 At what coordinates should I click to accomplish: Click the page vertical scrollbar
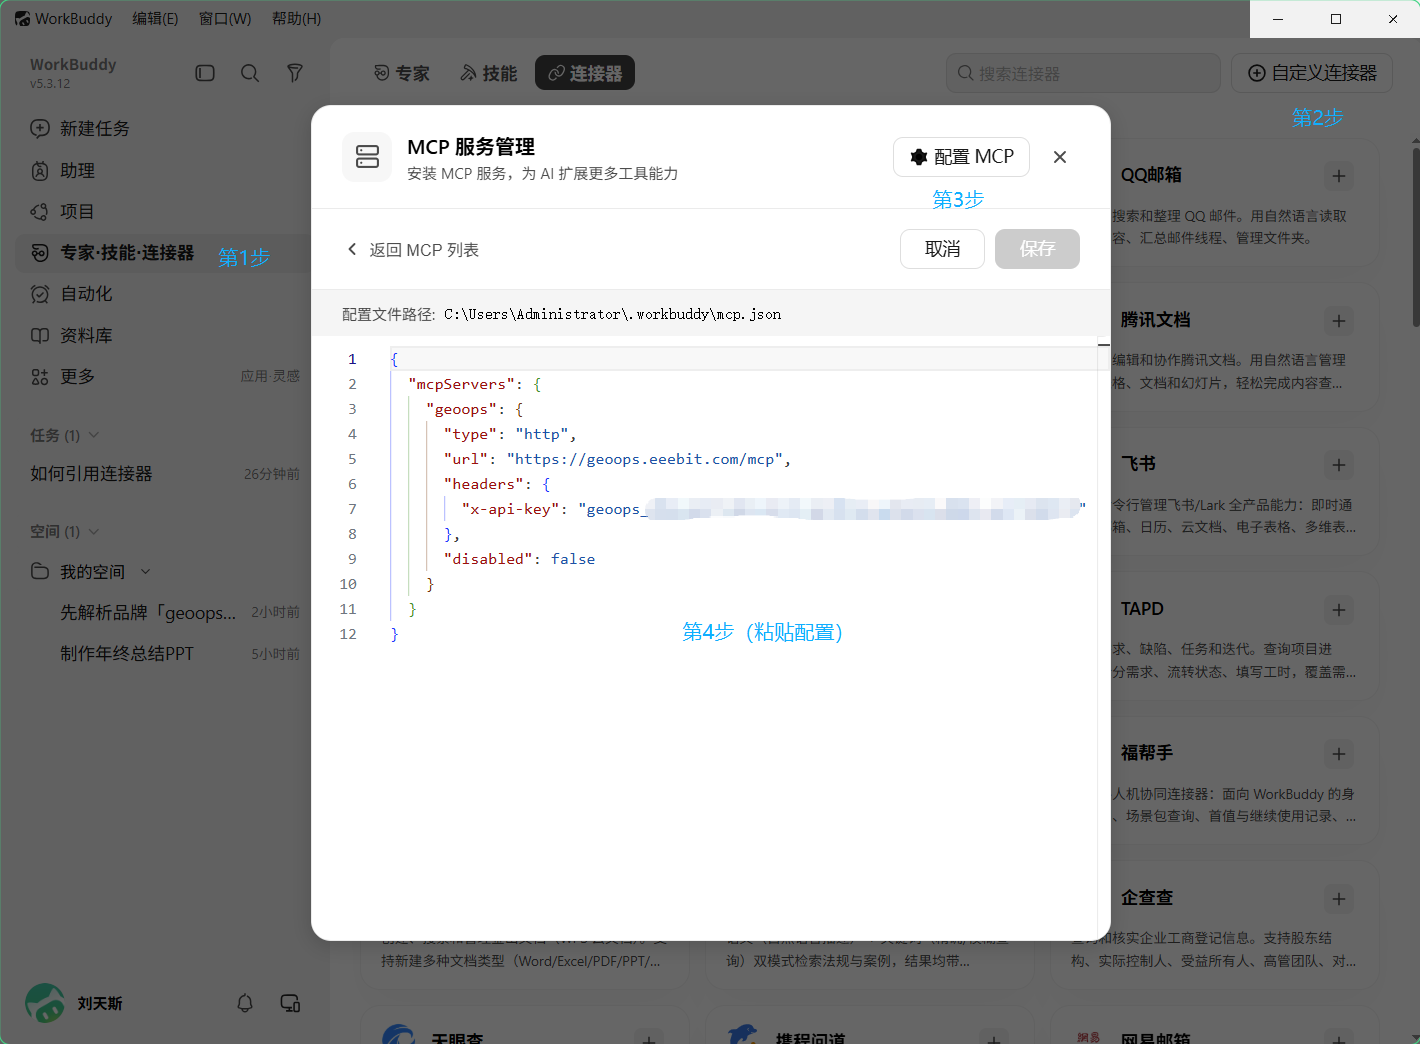pyautogui.click(x=1415, y=236)
